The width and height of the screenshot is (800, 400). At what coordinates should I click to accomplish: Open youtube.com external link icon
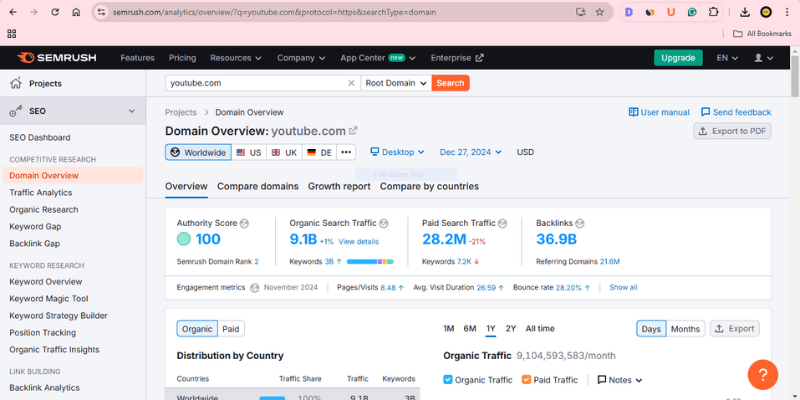coord(353,131)
